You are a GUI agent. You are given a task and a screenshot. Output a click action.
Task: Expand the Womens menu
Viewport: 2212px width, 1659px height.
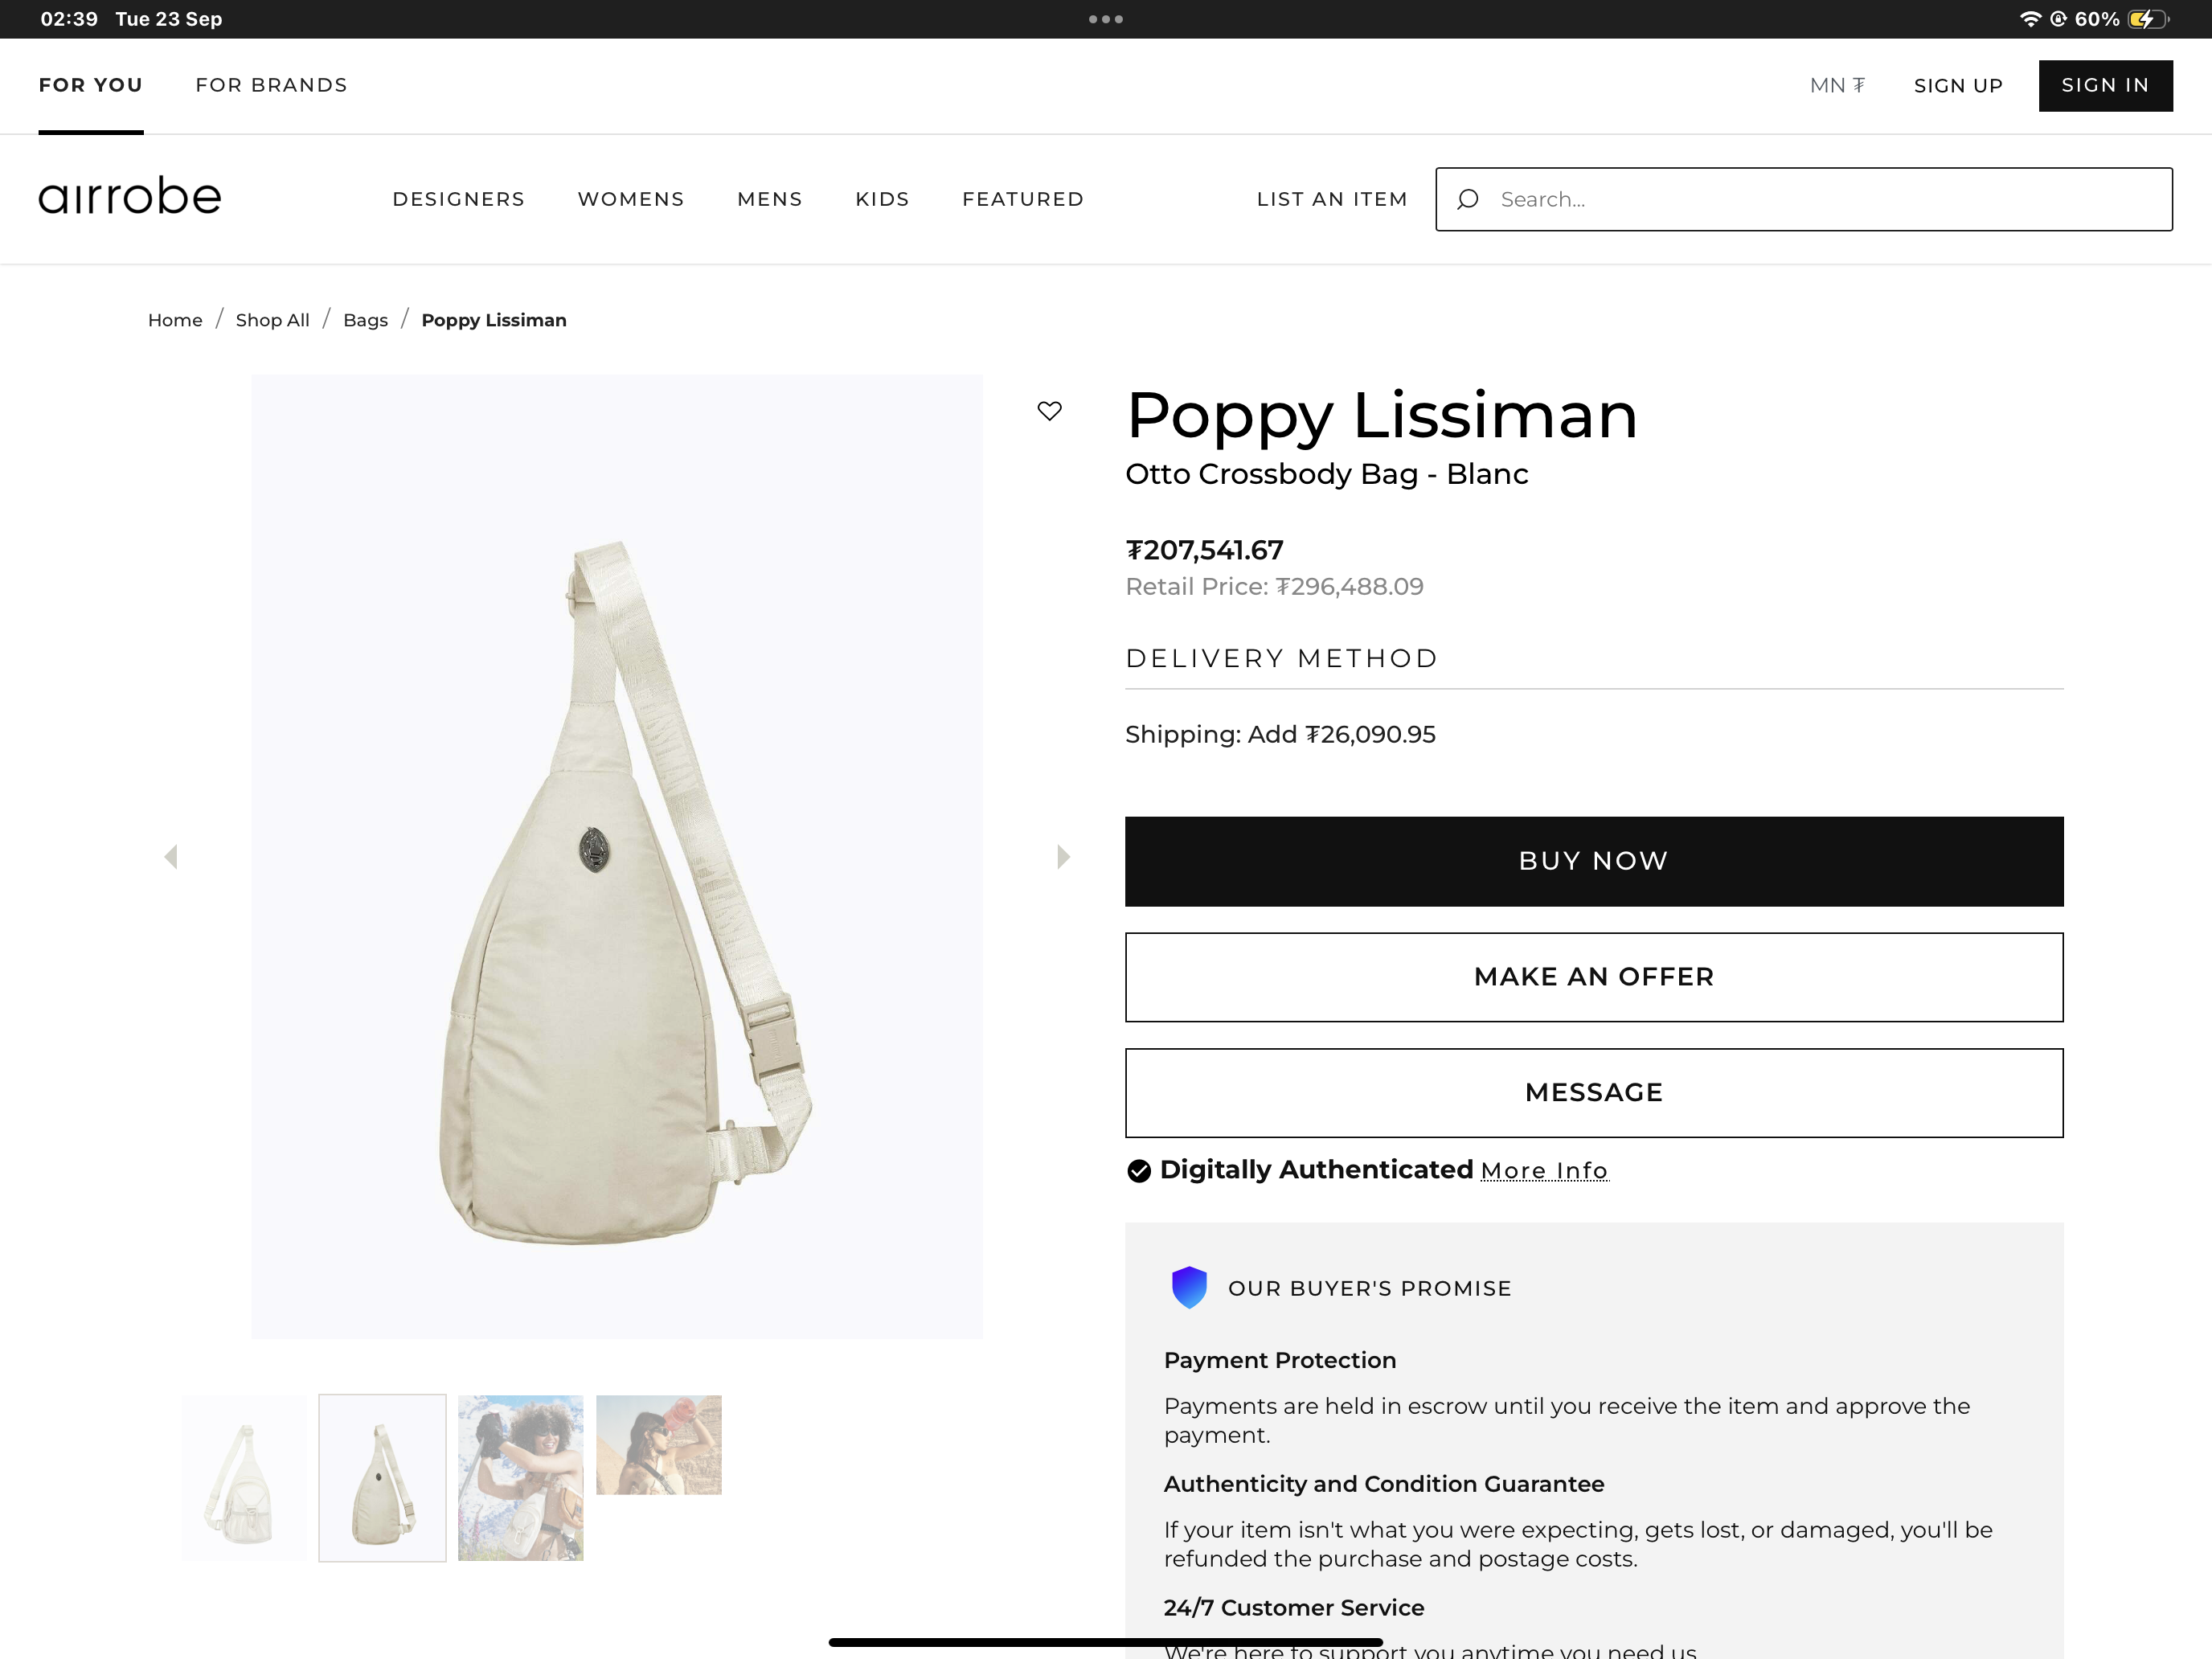(x=631, y=199)
